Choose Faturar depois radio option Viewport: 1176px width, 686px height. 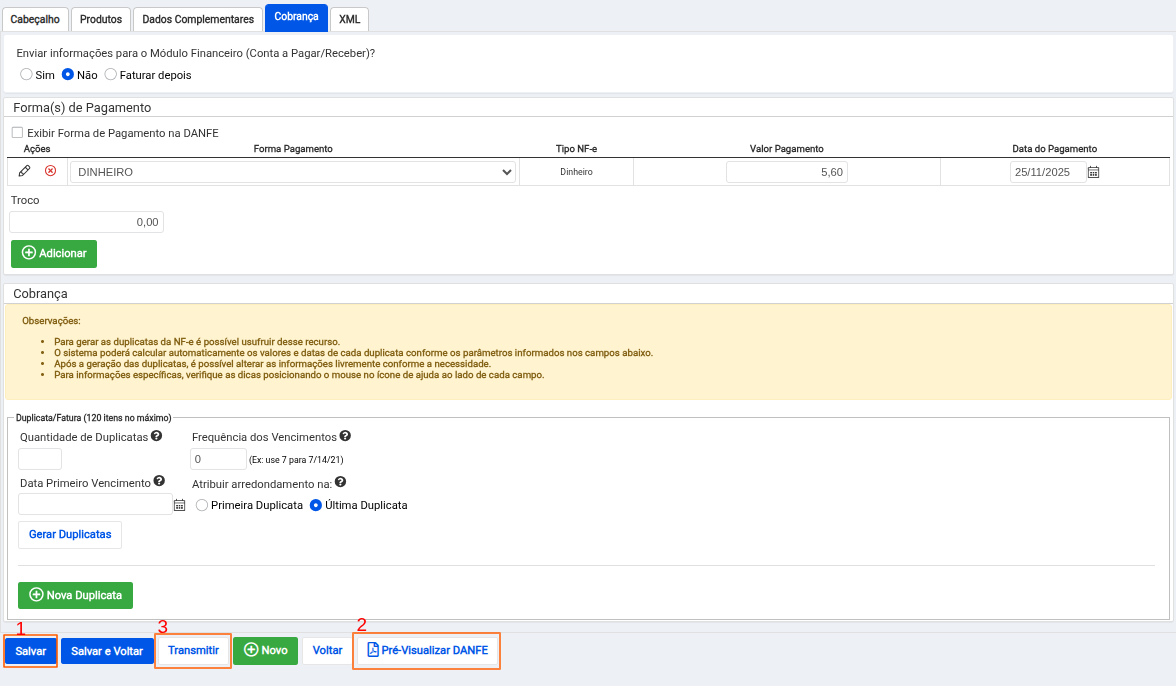pyautogui.click(x=111, y=75)
